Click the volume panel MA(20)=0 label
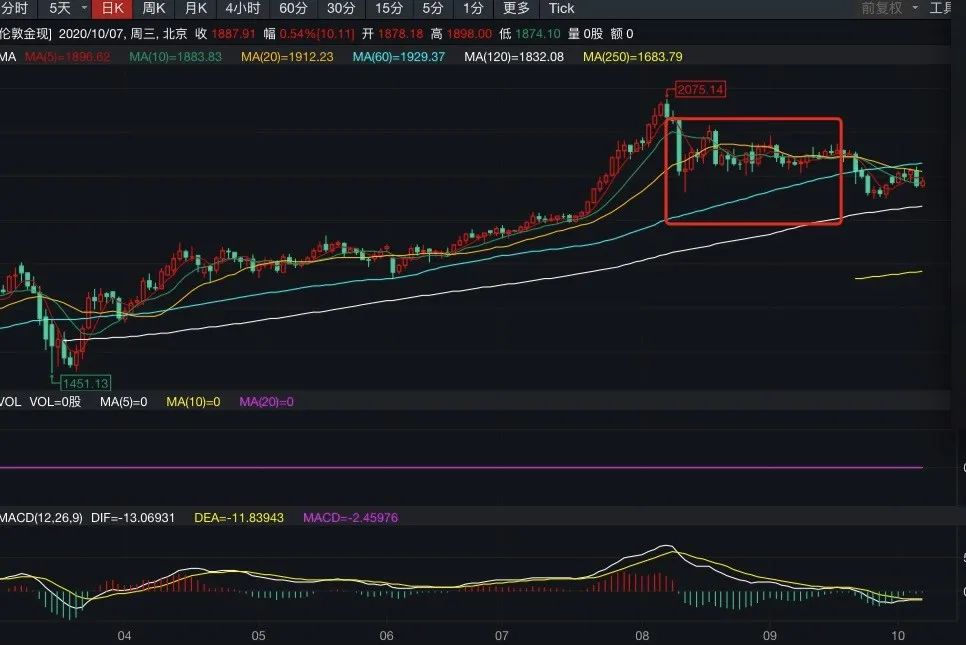Screen dimensions: 966x645 click(x=266, y=402)
